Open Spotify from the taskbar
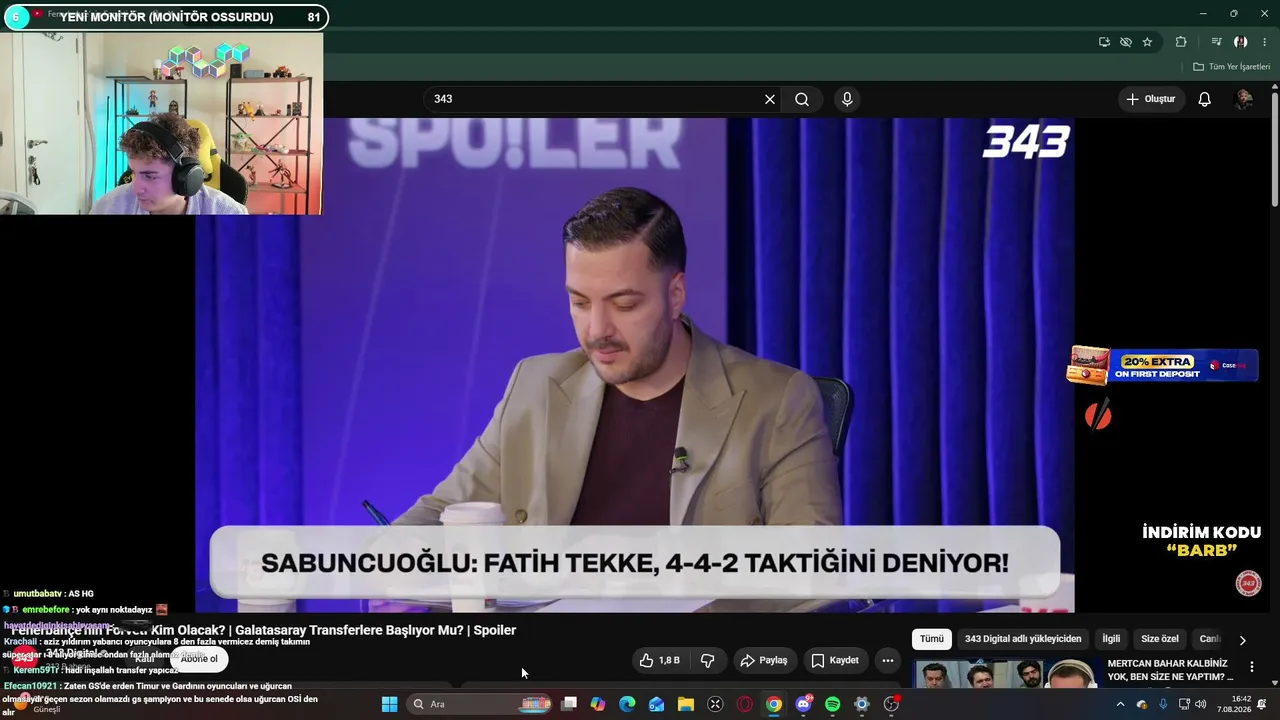Image resolution: width=1280 pixels, height=720 pixels. 832,704
